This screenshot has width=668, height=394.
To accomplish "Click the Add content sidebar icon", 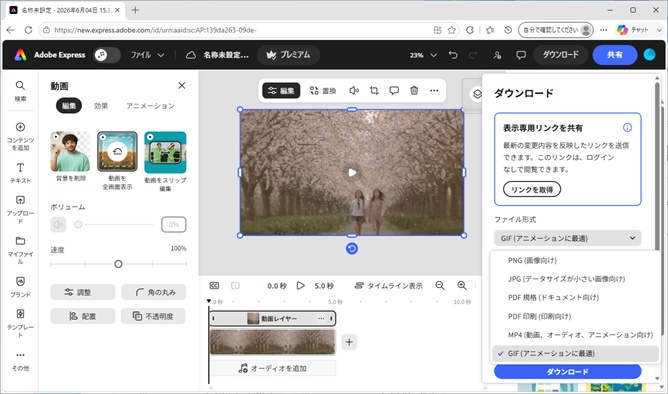I will [20, 136].
